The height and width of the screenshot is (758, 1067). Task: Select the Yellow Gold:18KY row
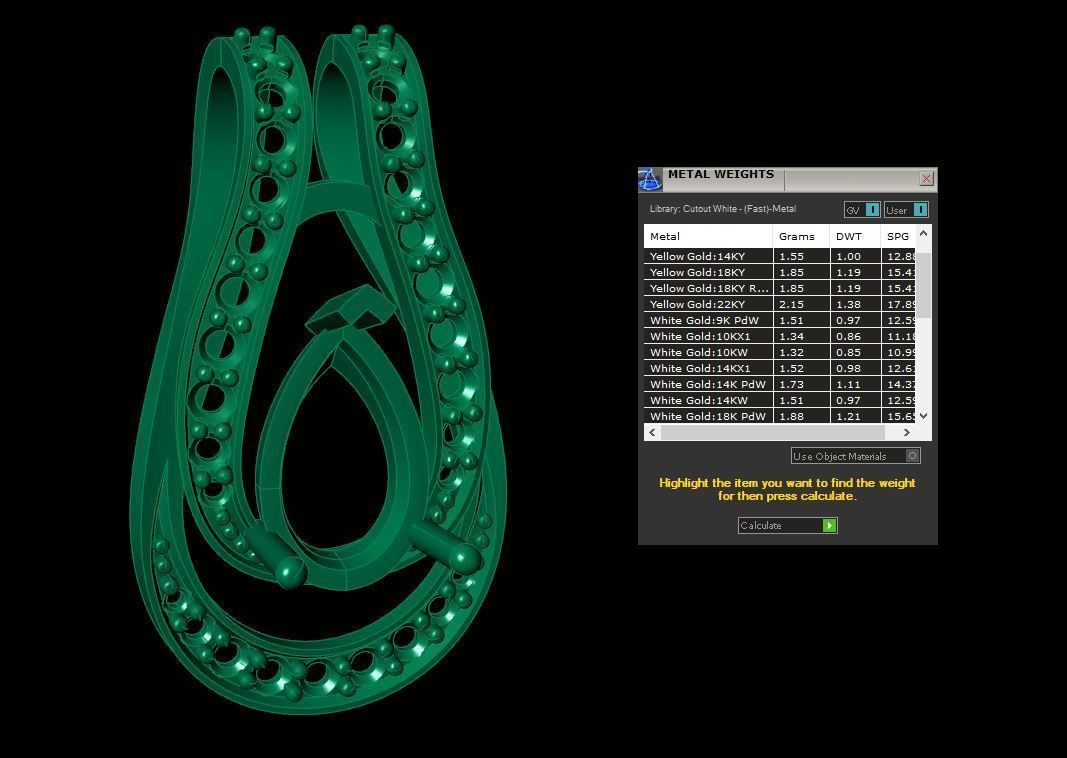(x=780, y=271)
